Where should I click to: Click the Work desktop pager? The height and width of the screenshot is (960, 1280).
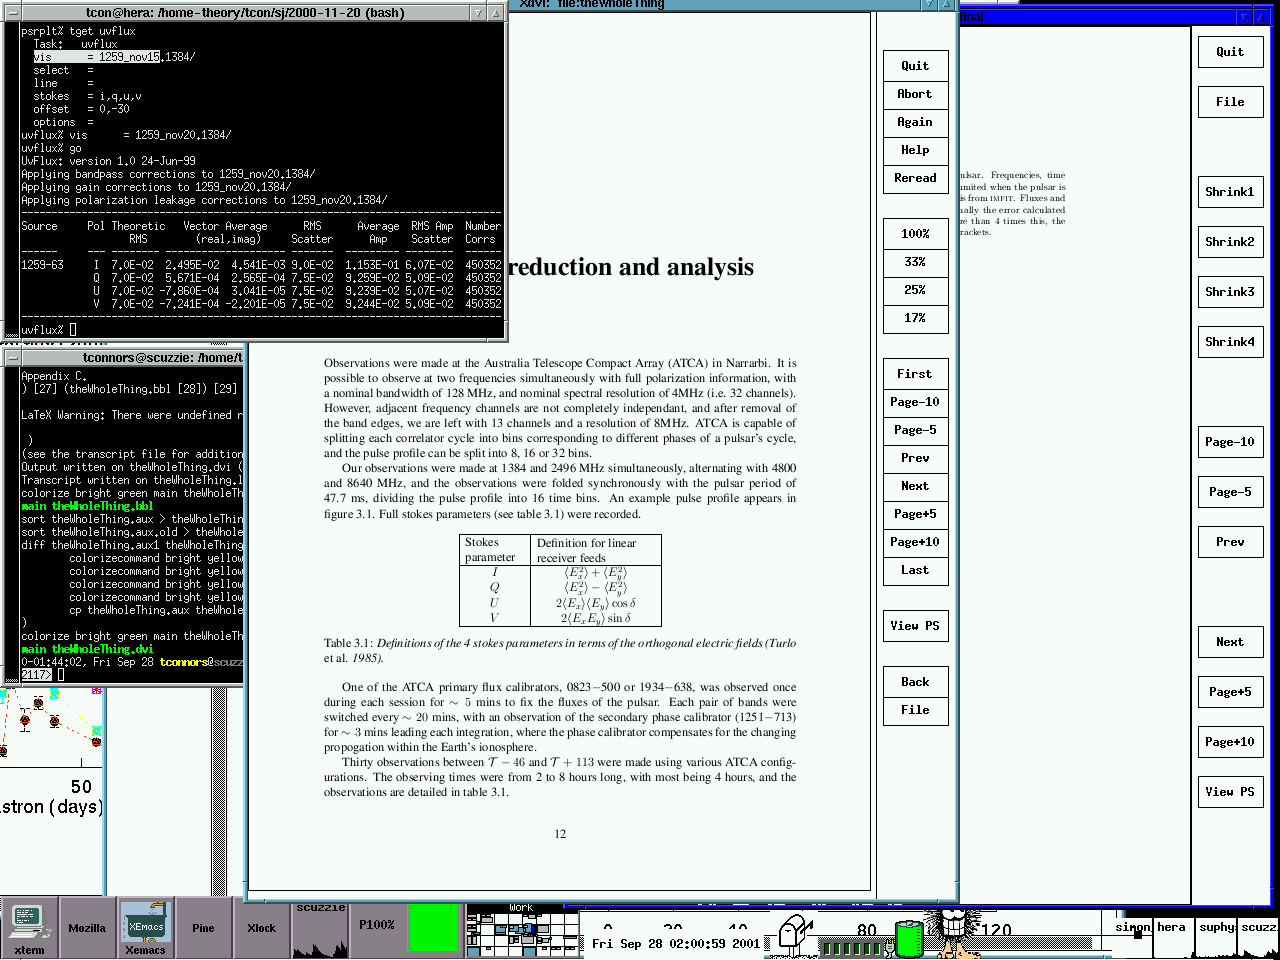click(521, 932)
